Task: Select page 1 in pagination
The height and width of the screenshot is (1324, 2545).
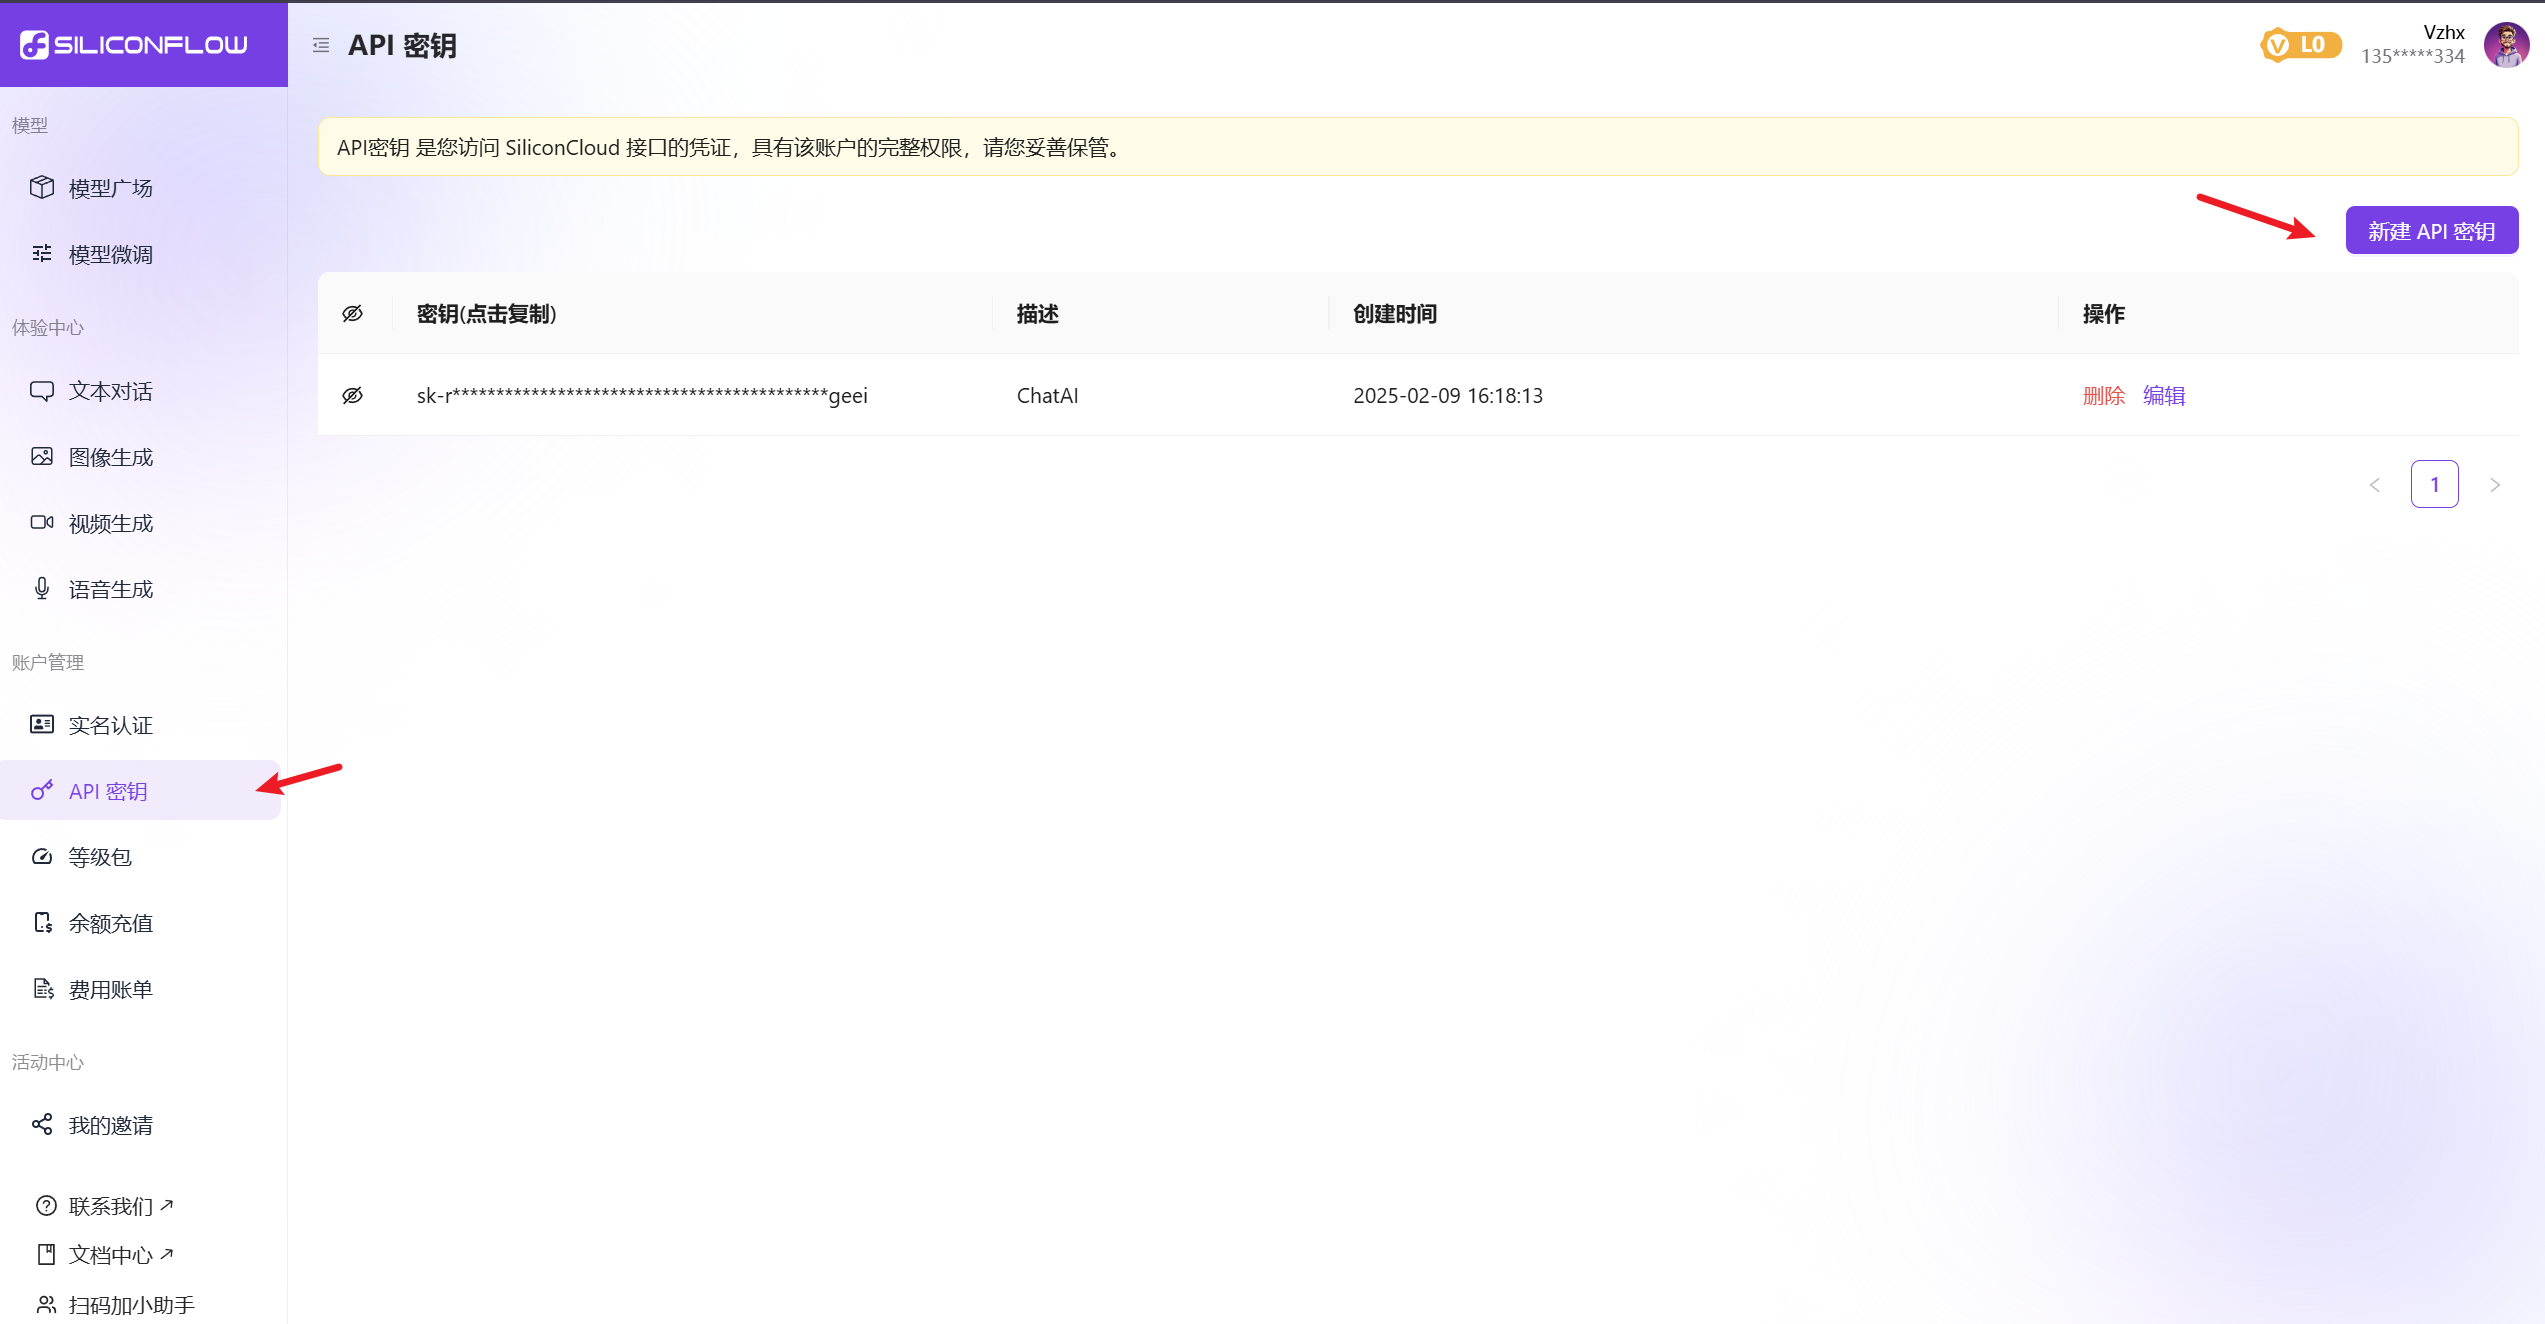Action: [x=2434, y=485]
